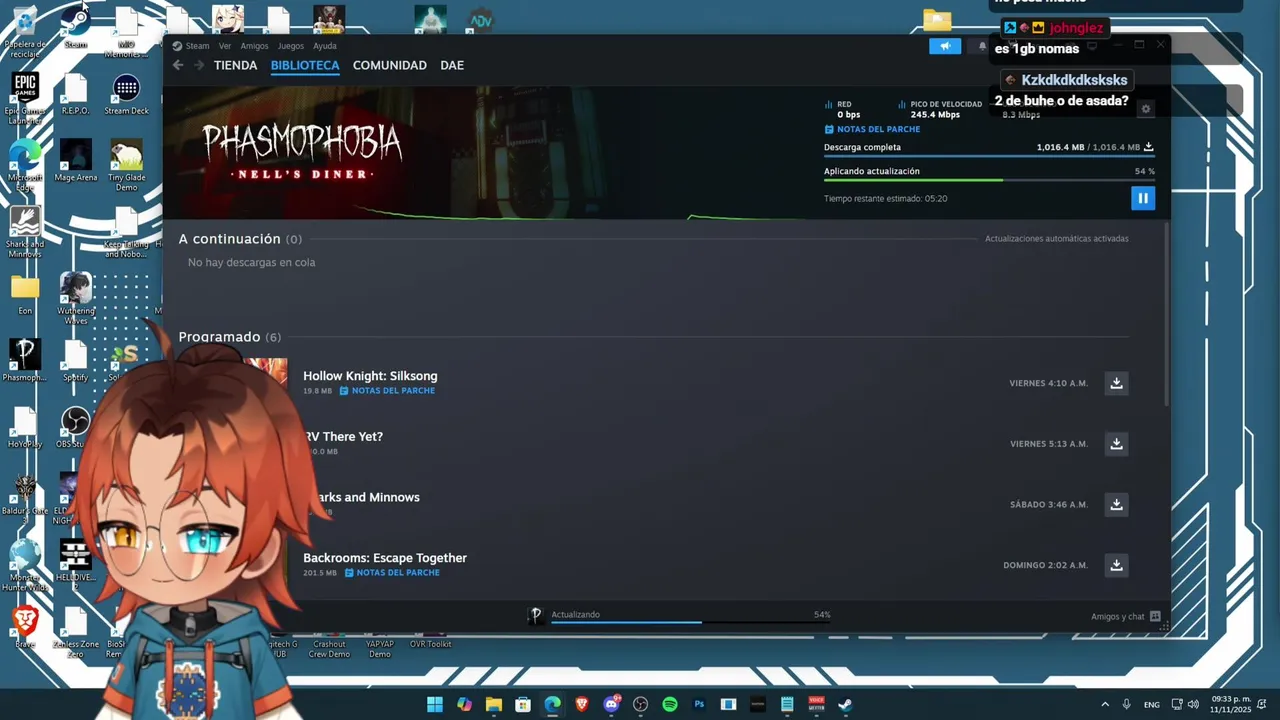Viewport: 1280px width, 720px height.
Task: Show hidden system tray icons
Action: (x=1105, y=704)
